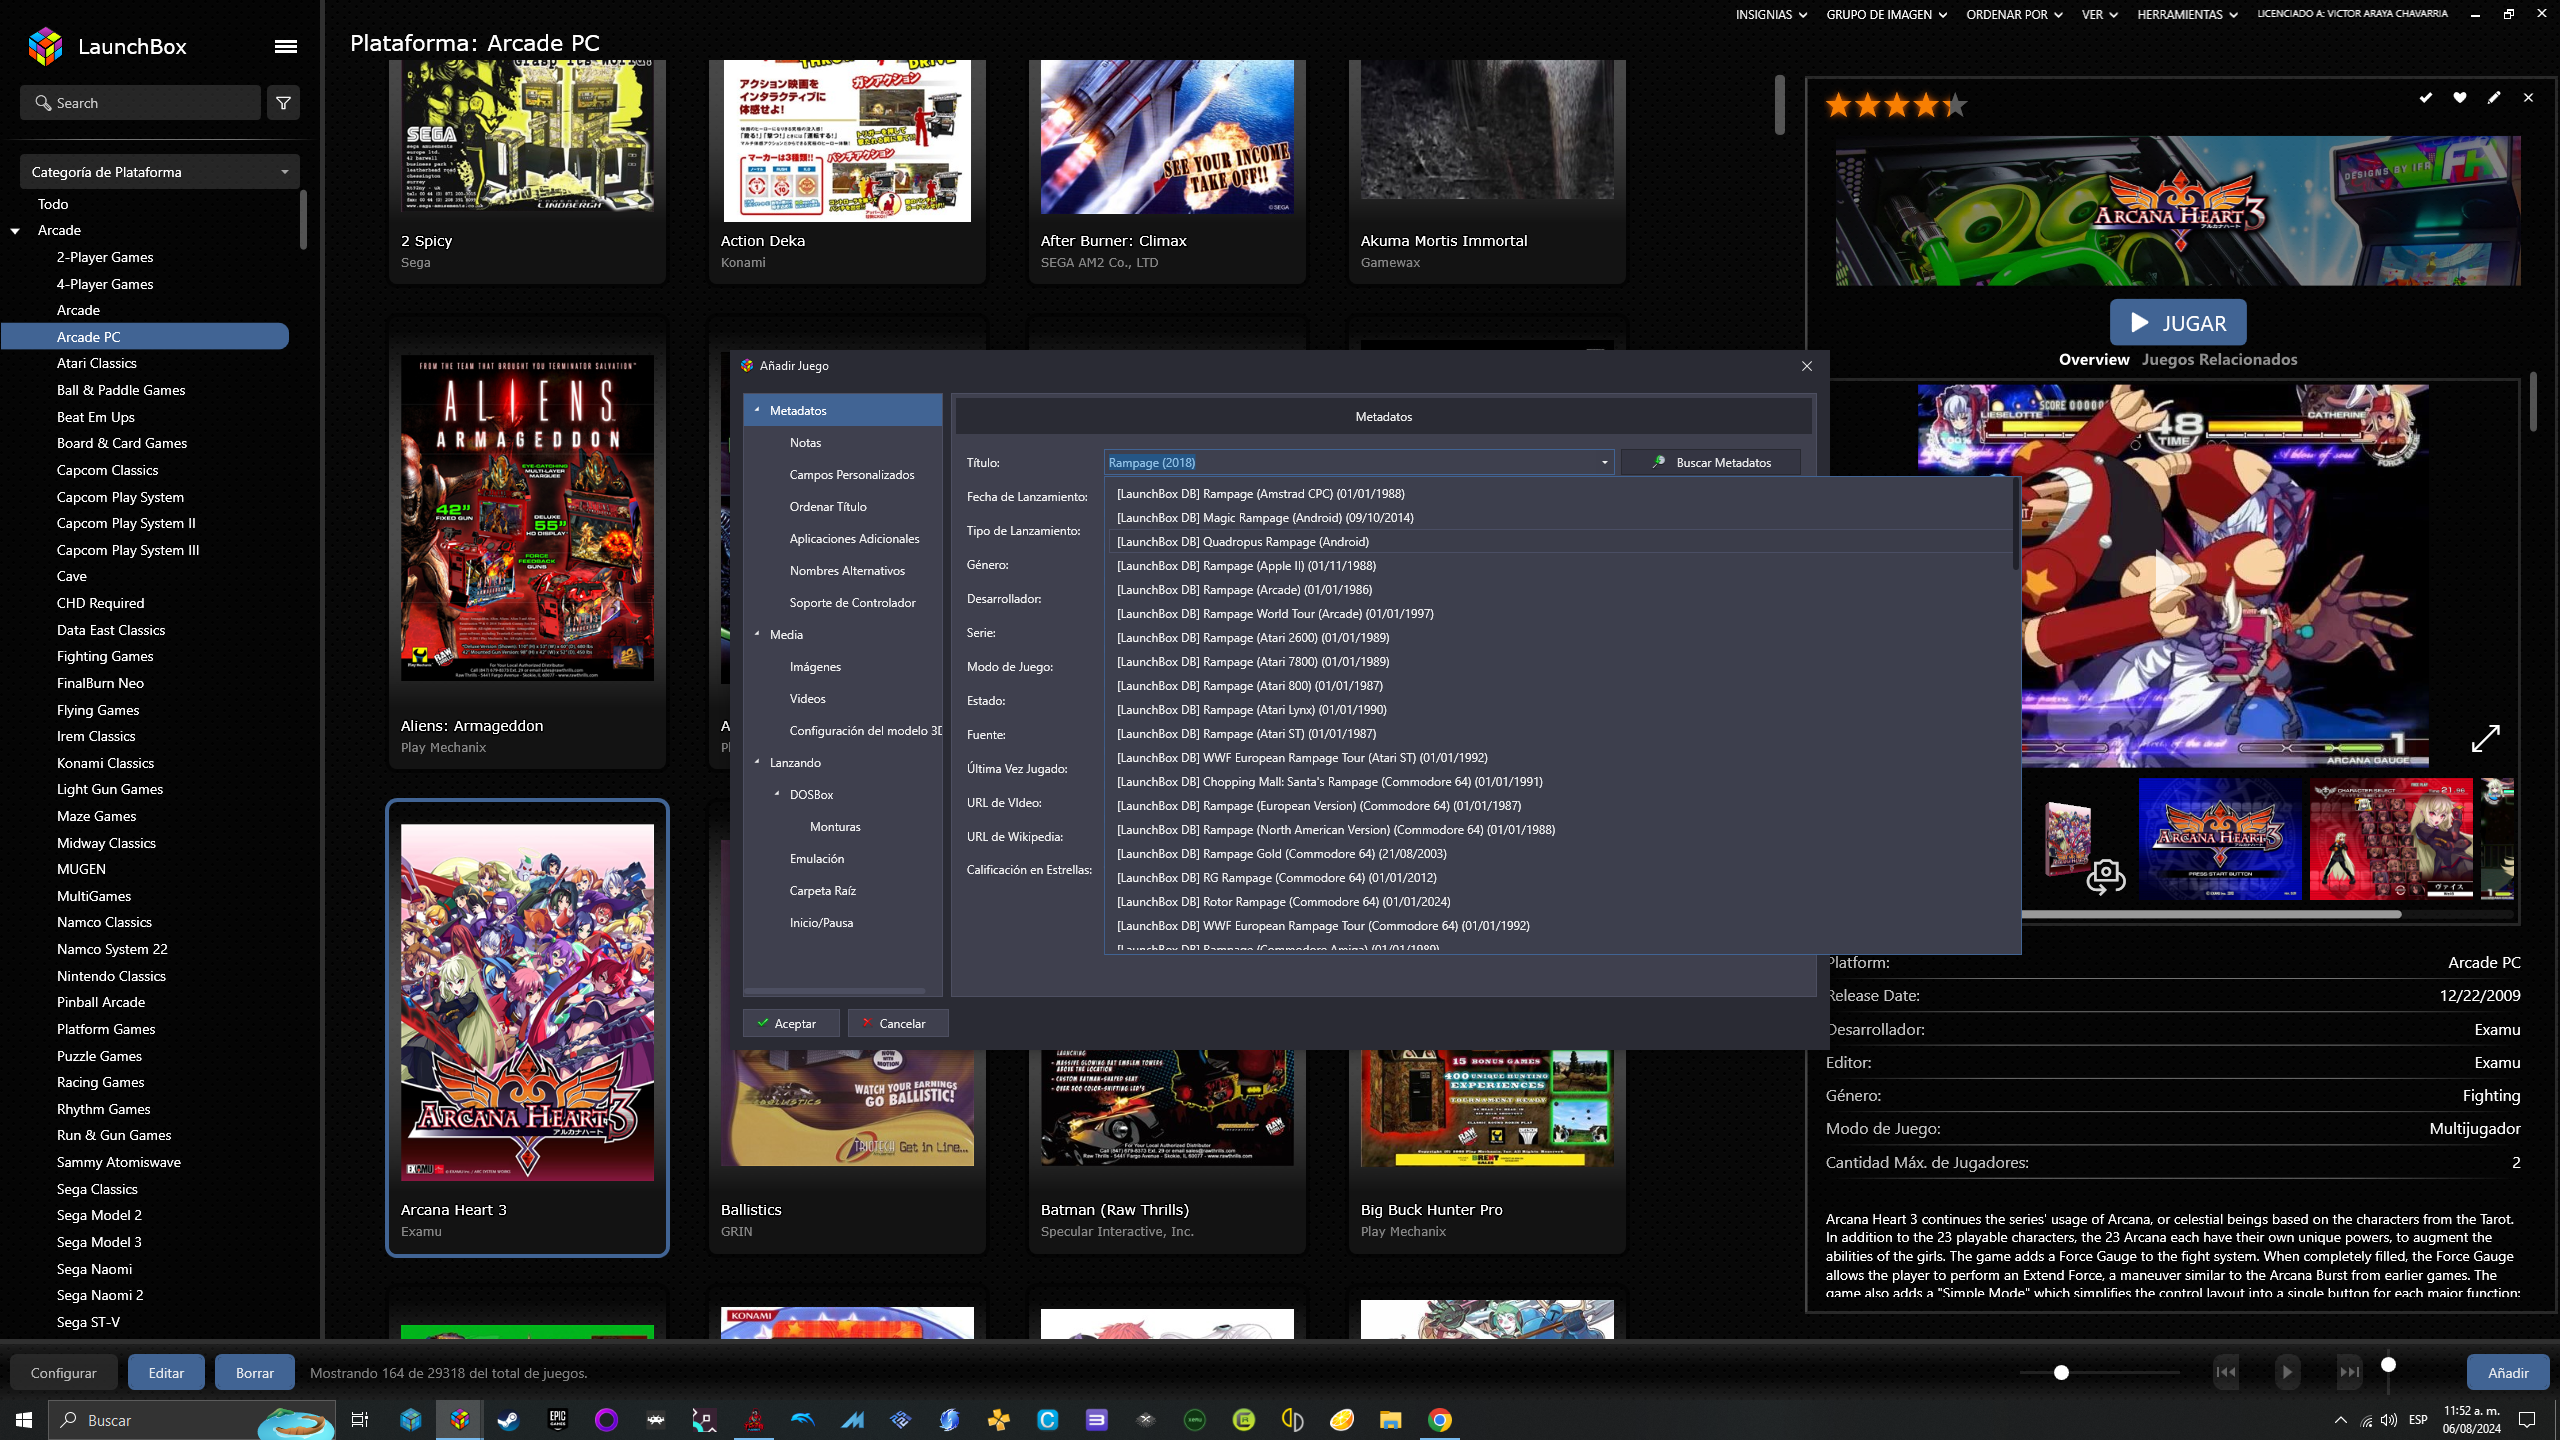Open Steam from Windows taskbar
Screen dimensions: 2560x1440
tap(509, 1420)
